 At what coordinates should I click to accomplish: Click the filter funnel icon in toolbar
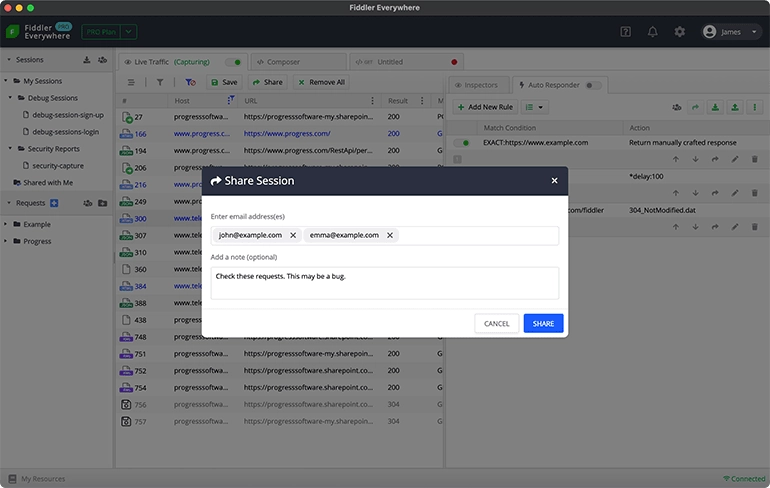pos(160,82)
